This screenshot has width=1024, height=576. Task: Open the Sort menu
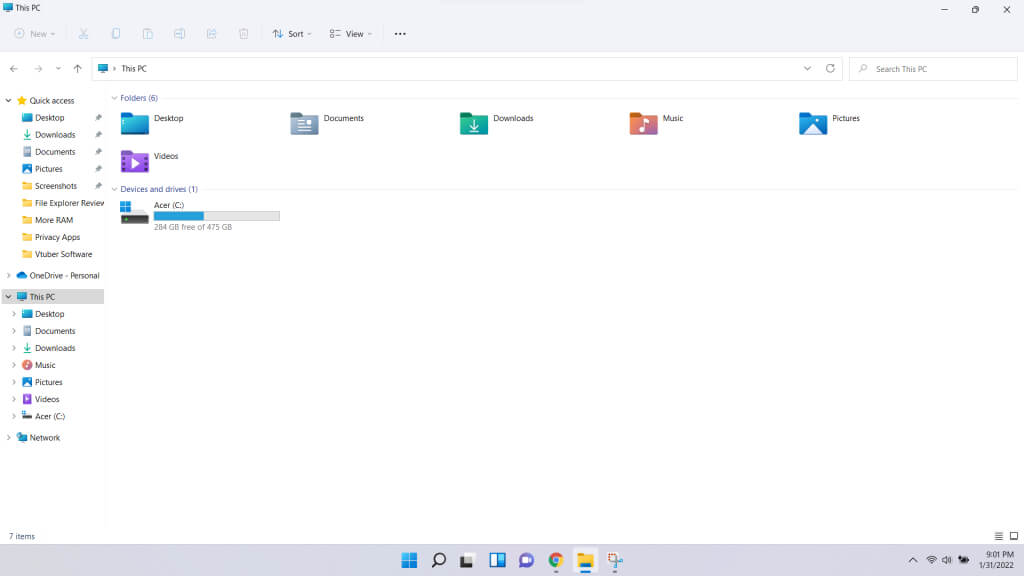(x=292, y=34)
